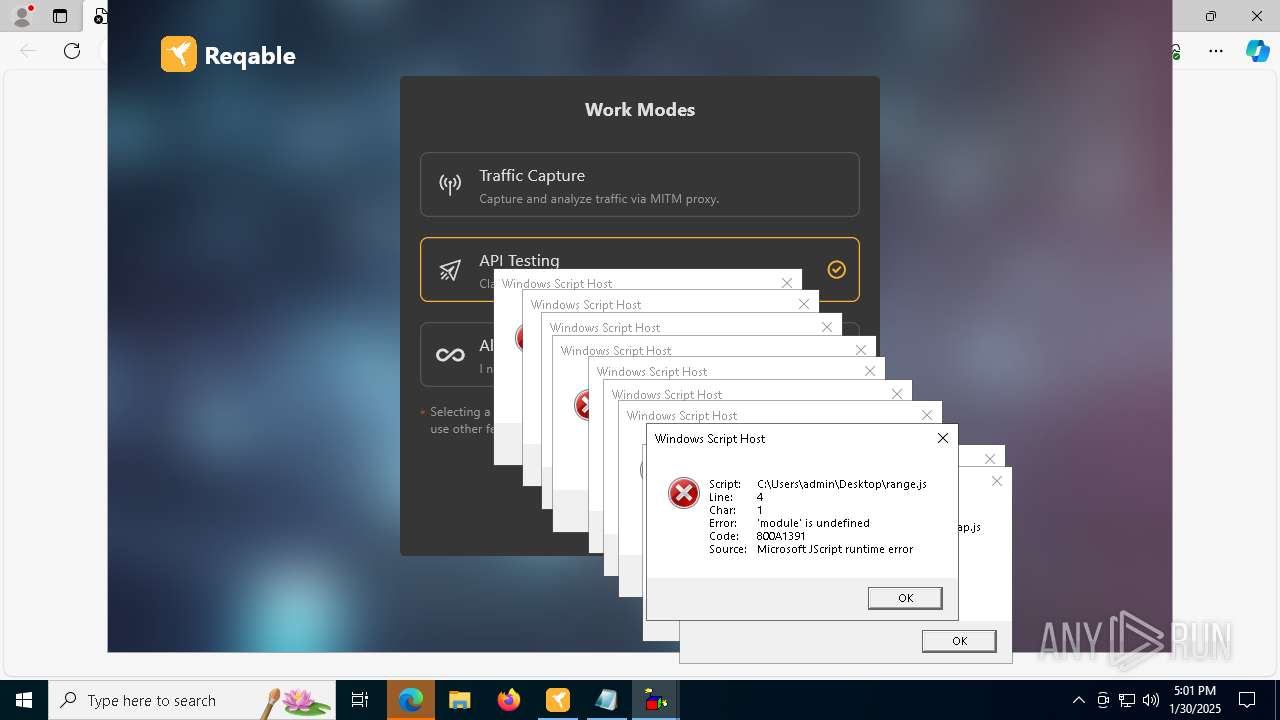This screenshot has width=1280, height=720.
Task: Open Task View on the taskbar
Action: 360,700
